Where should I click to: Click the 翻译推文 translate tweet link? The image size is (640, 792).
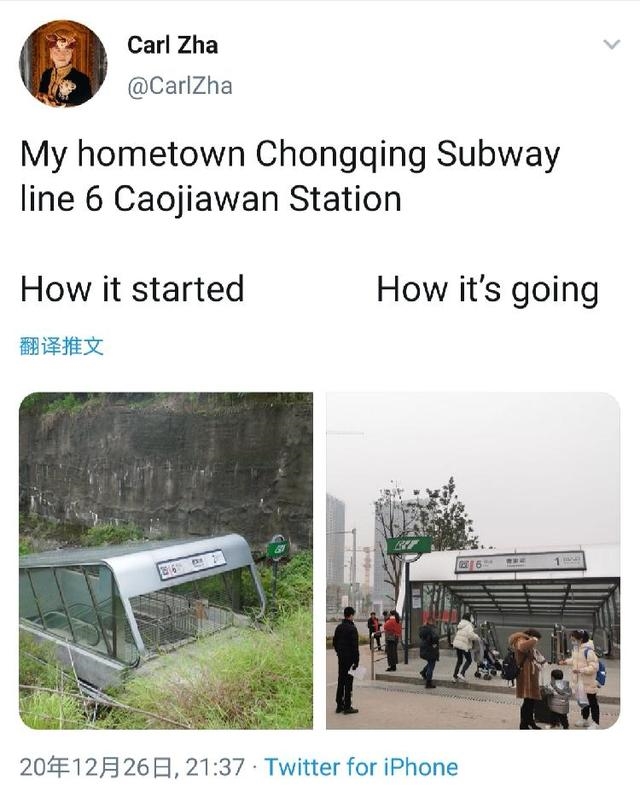[62, 346]
